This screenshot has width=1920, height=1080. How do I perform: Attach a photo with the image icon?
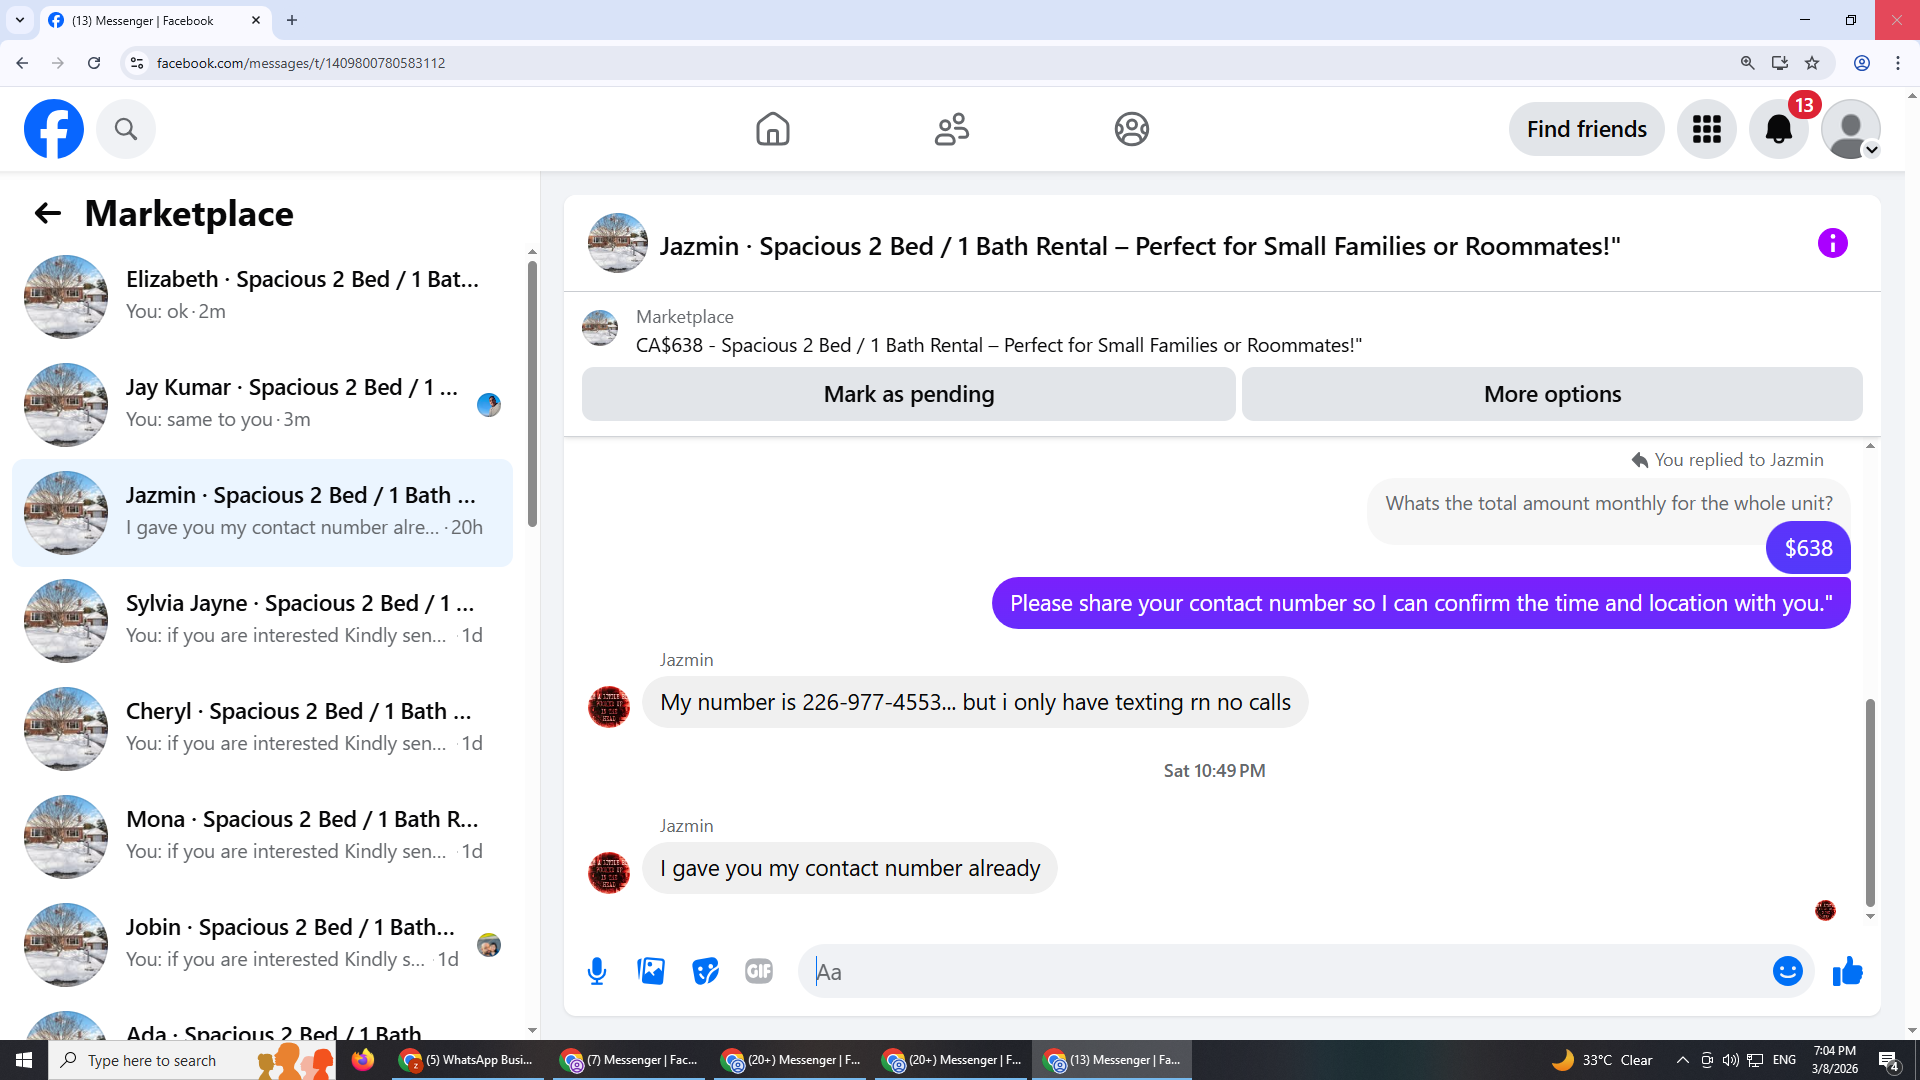[651, 971]
